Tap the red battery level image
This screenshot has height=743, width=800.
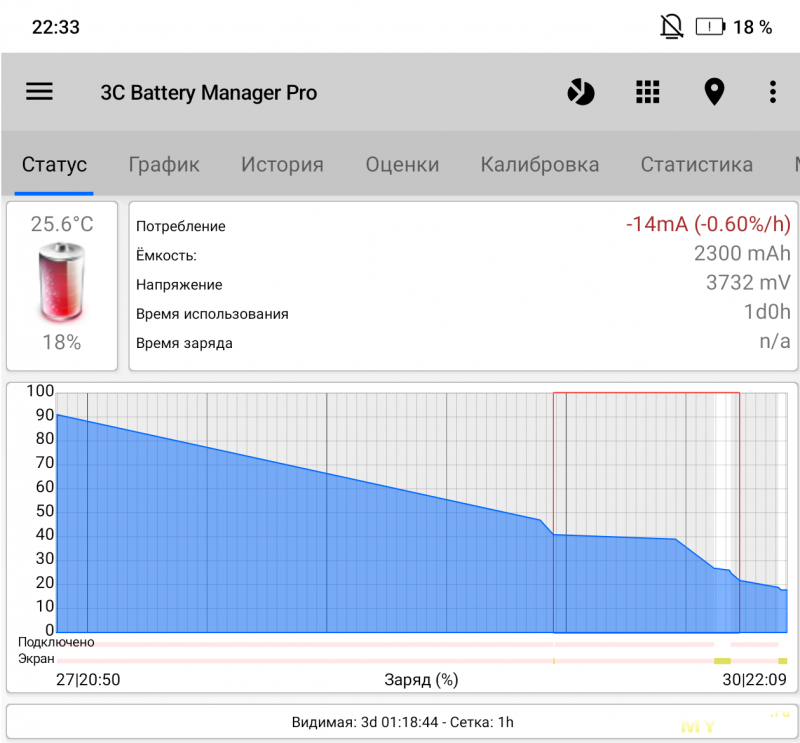click(x=62, y=282)
